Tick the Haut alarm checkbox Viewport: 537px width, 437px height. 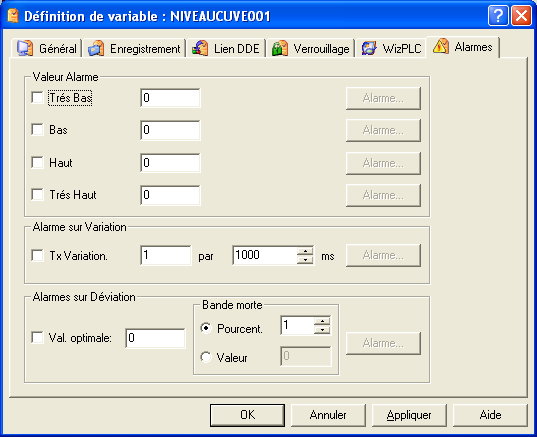tap(37, 162)
